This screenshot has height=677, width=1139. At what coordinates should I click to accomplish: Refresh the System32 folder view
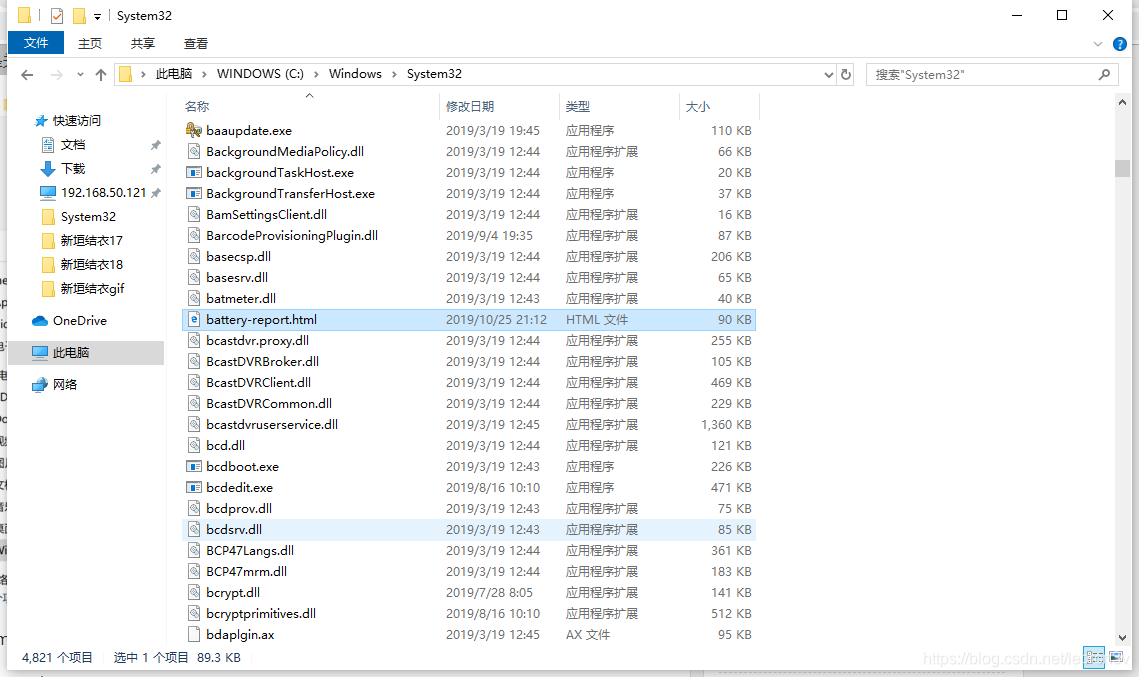(846, 74)
